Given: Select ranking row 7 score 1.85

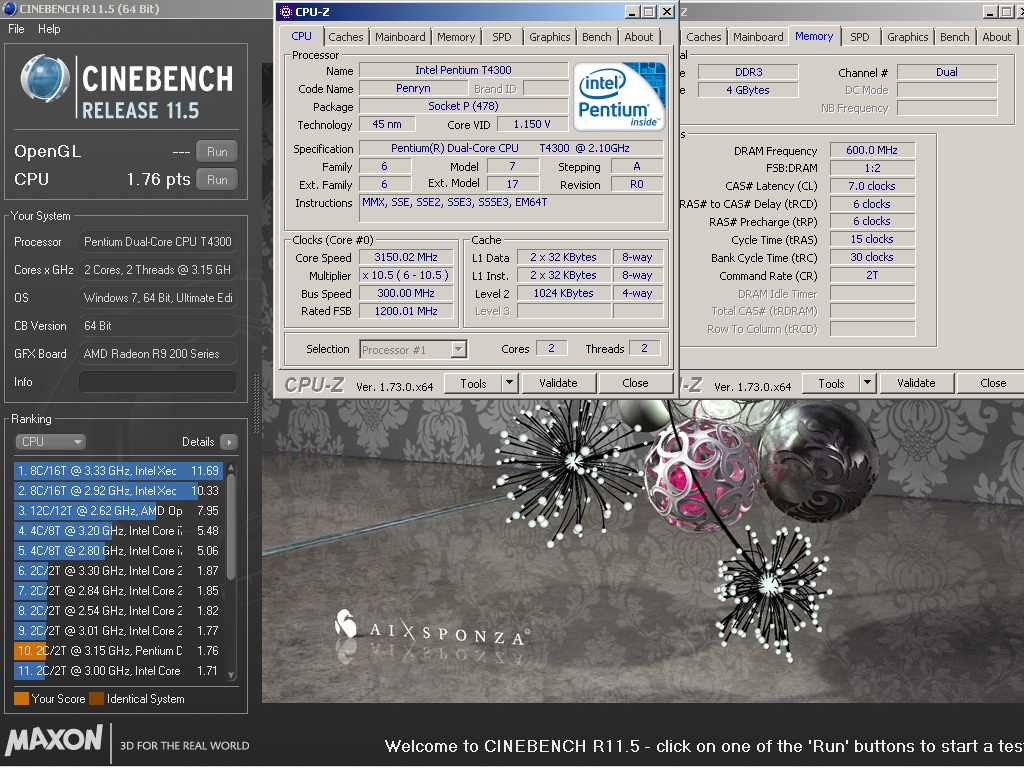Looking at the screenshot, I should coord(118,591).
